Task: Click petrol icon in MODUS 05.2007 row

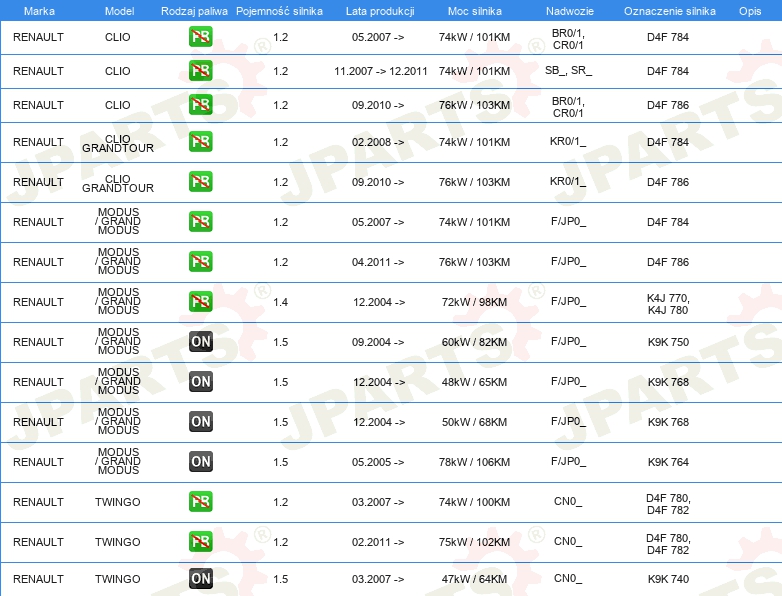Action: tap(200, 221)
